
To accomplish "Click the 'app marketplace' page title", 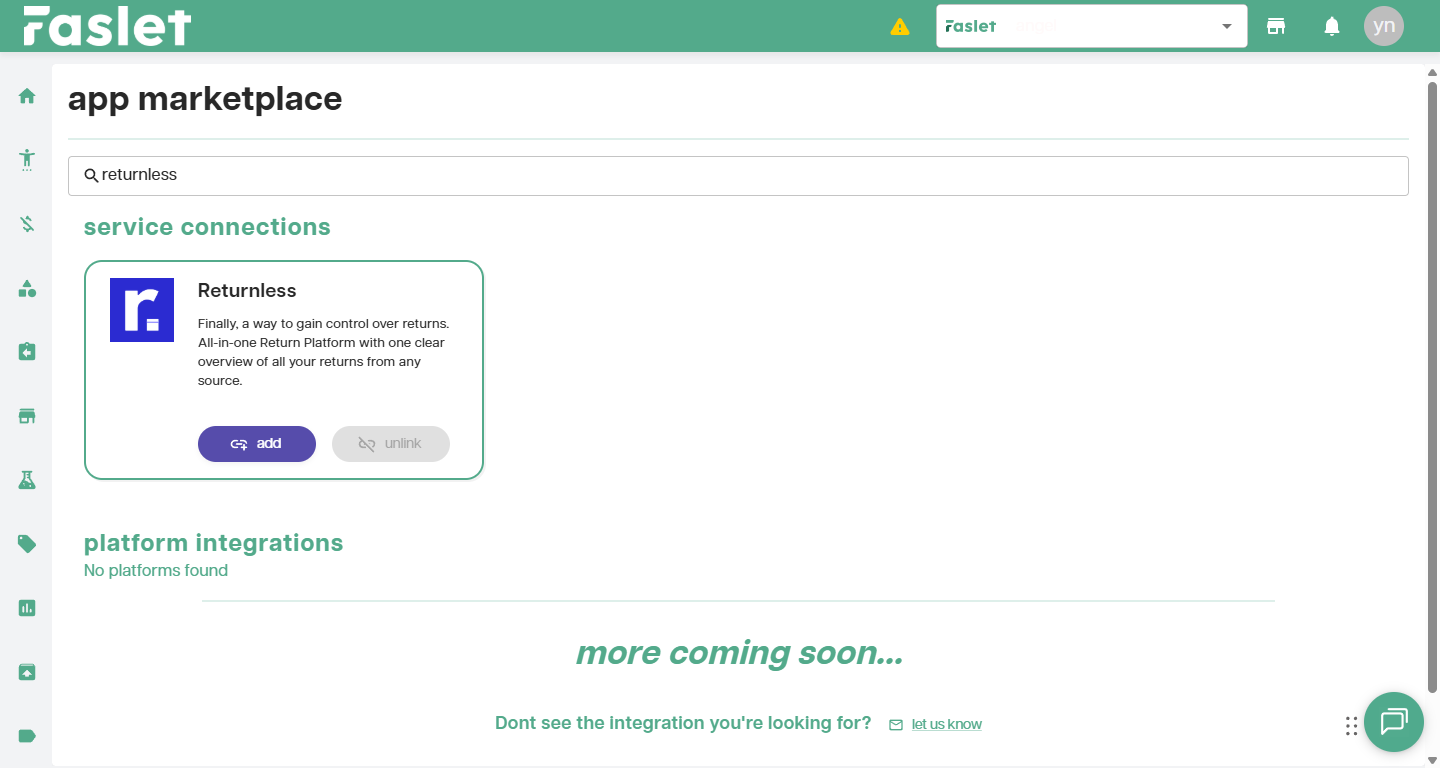I will pyautogui.click(x=205, y=99).
